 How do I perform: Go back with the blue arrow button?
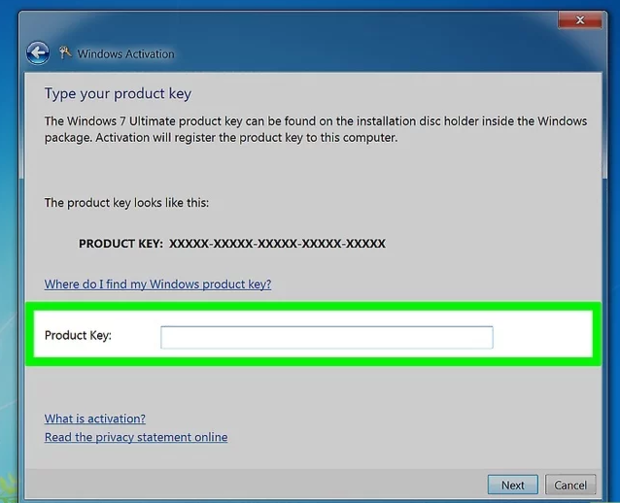(x=38, y=53)
